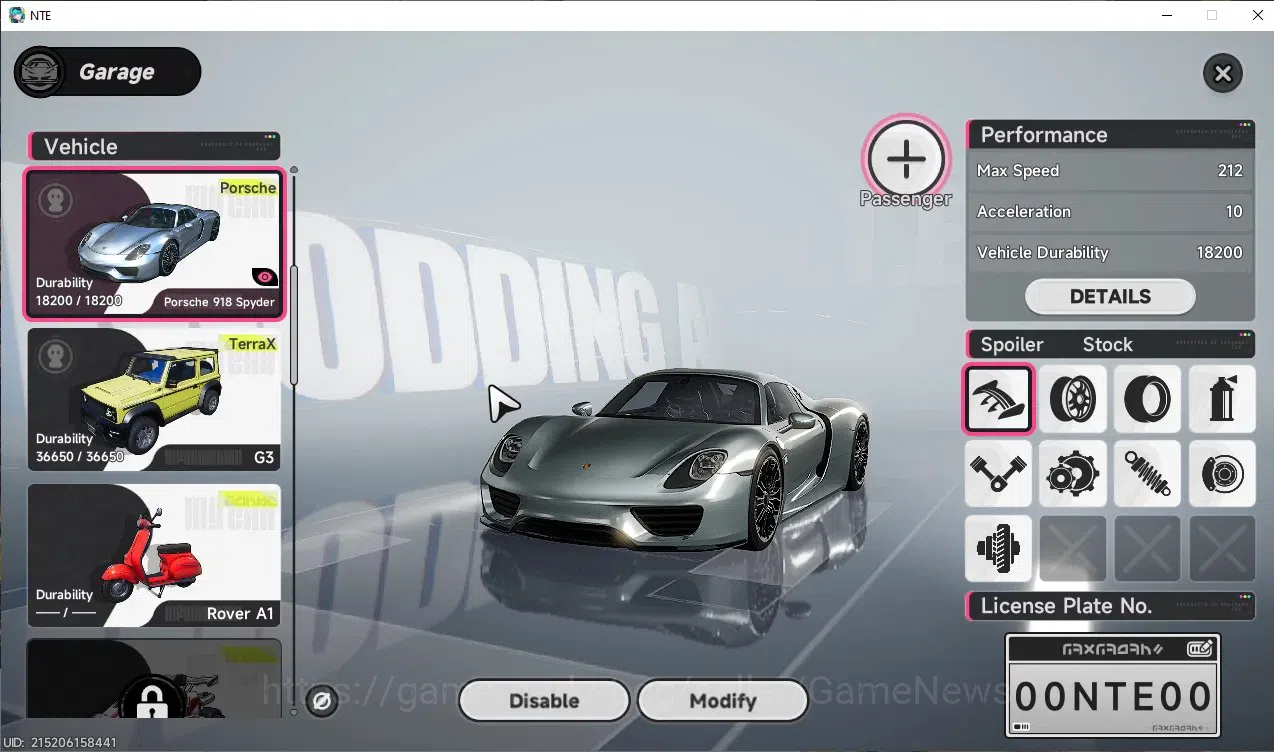Image resolution: width=1274 pixels, height=752 pixels.
Task: Click the first locked empty mod slot
Action: click(1072, 548)
